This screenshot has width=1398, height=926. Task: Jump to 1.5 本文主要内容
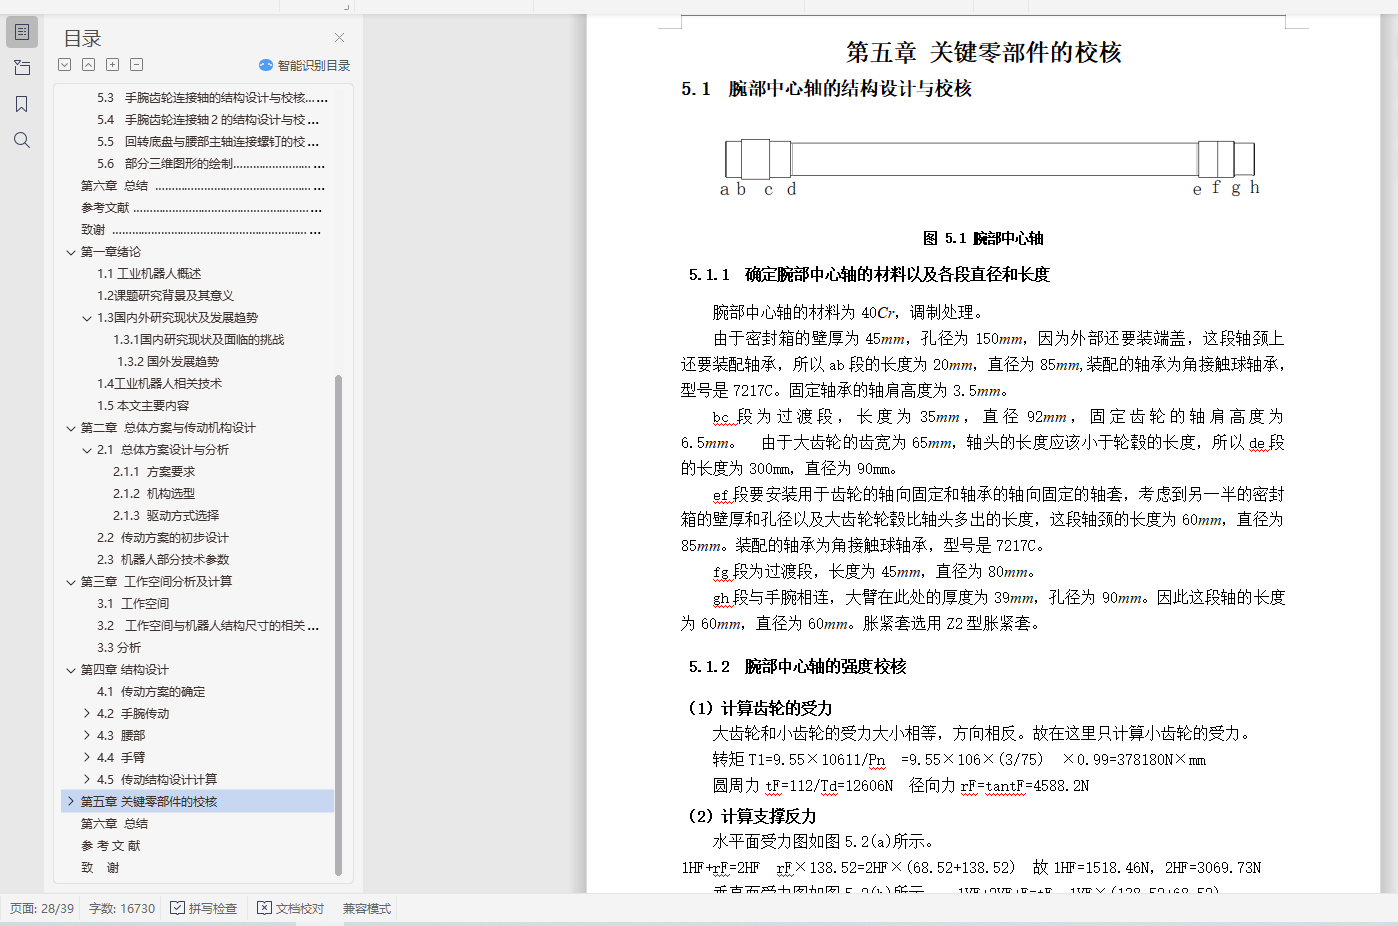pyautogui.click(x=143, y=406)
